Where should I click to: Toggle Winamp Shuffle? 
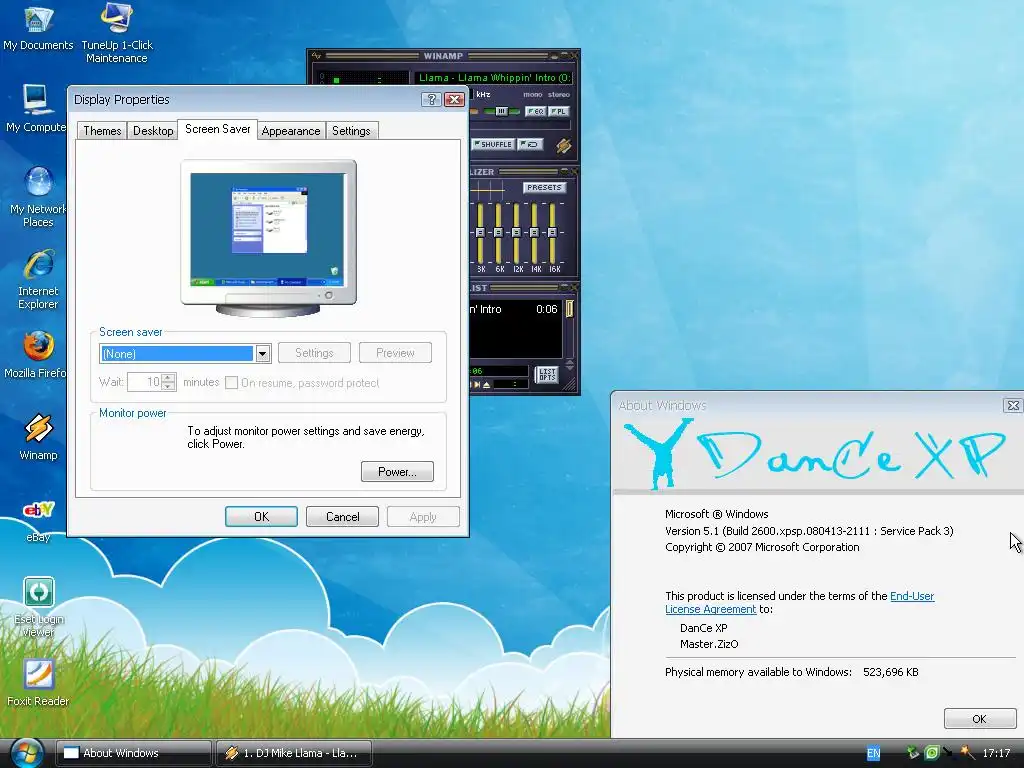[493, 144]
